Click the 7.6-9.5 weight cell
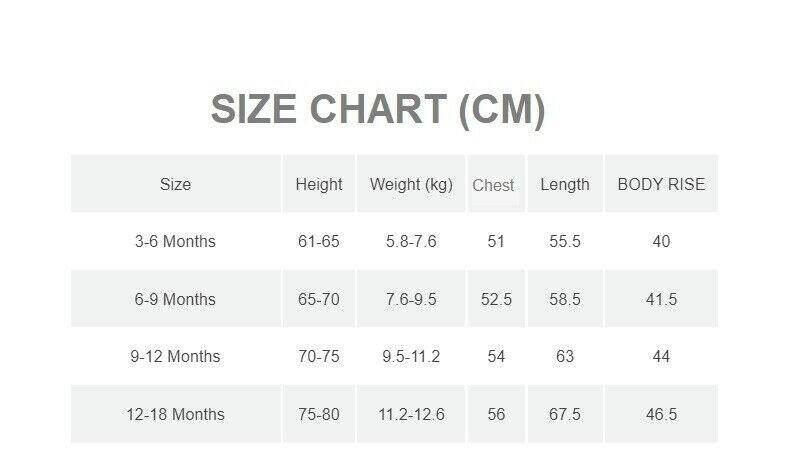Viewport: 795px width, 476px height. [x=411, y=299]
